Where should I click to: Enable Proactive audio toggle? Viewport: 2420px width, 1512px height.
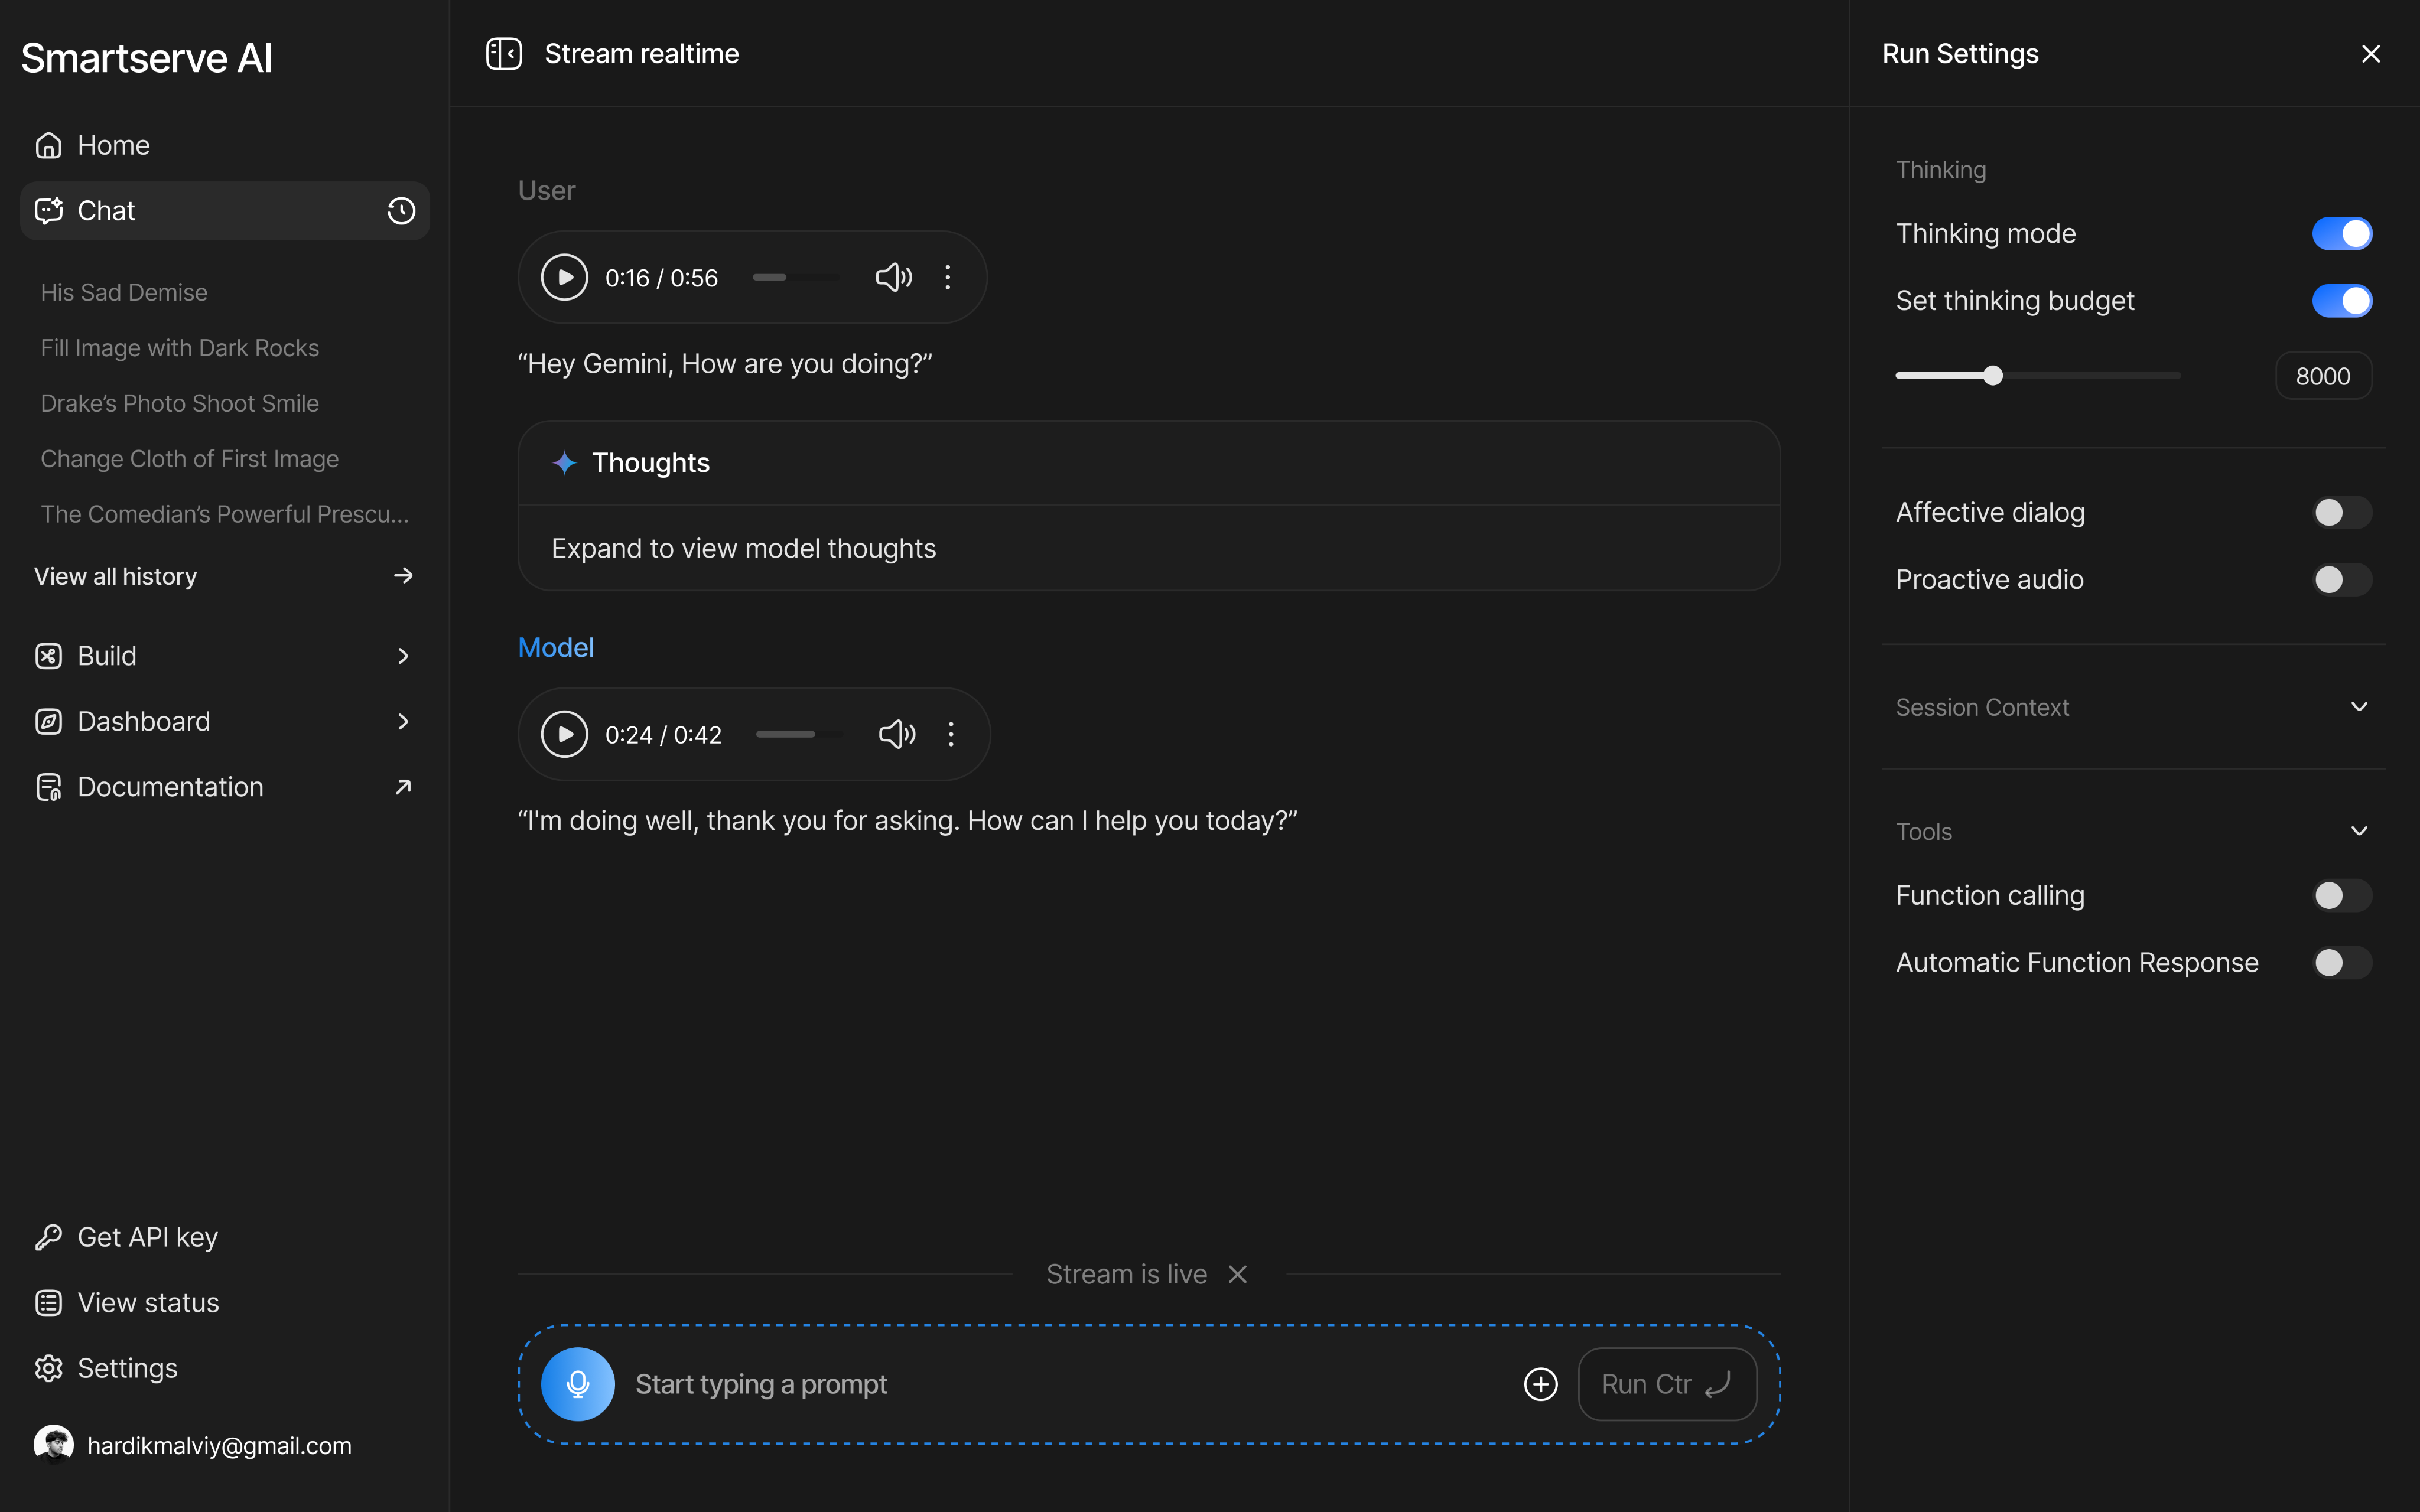click(2342, 579)
